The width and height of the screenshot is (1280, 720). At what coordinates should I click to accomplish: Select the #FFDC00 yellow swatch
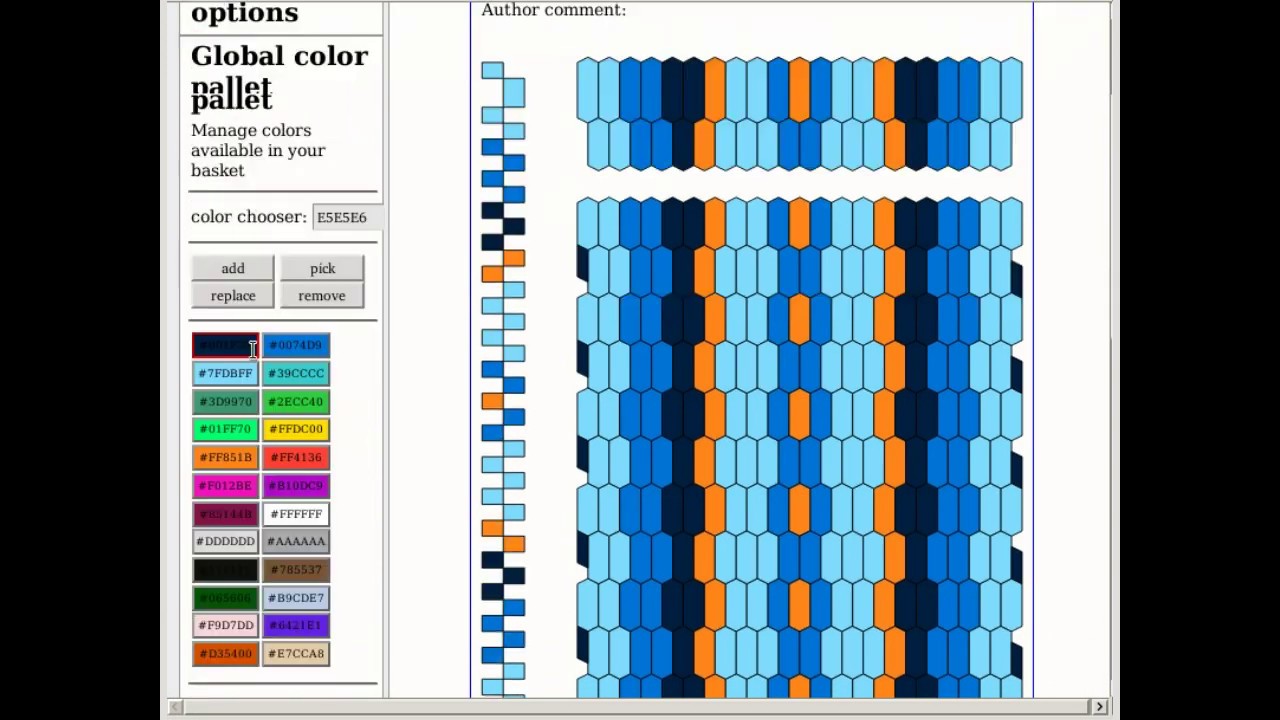coord(296,429)
